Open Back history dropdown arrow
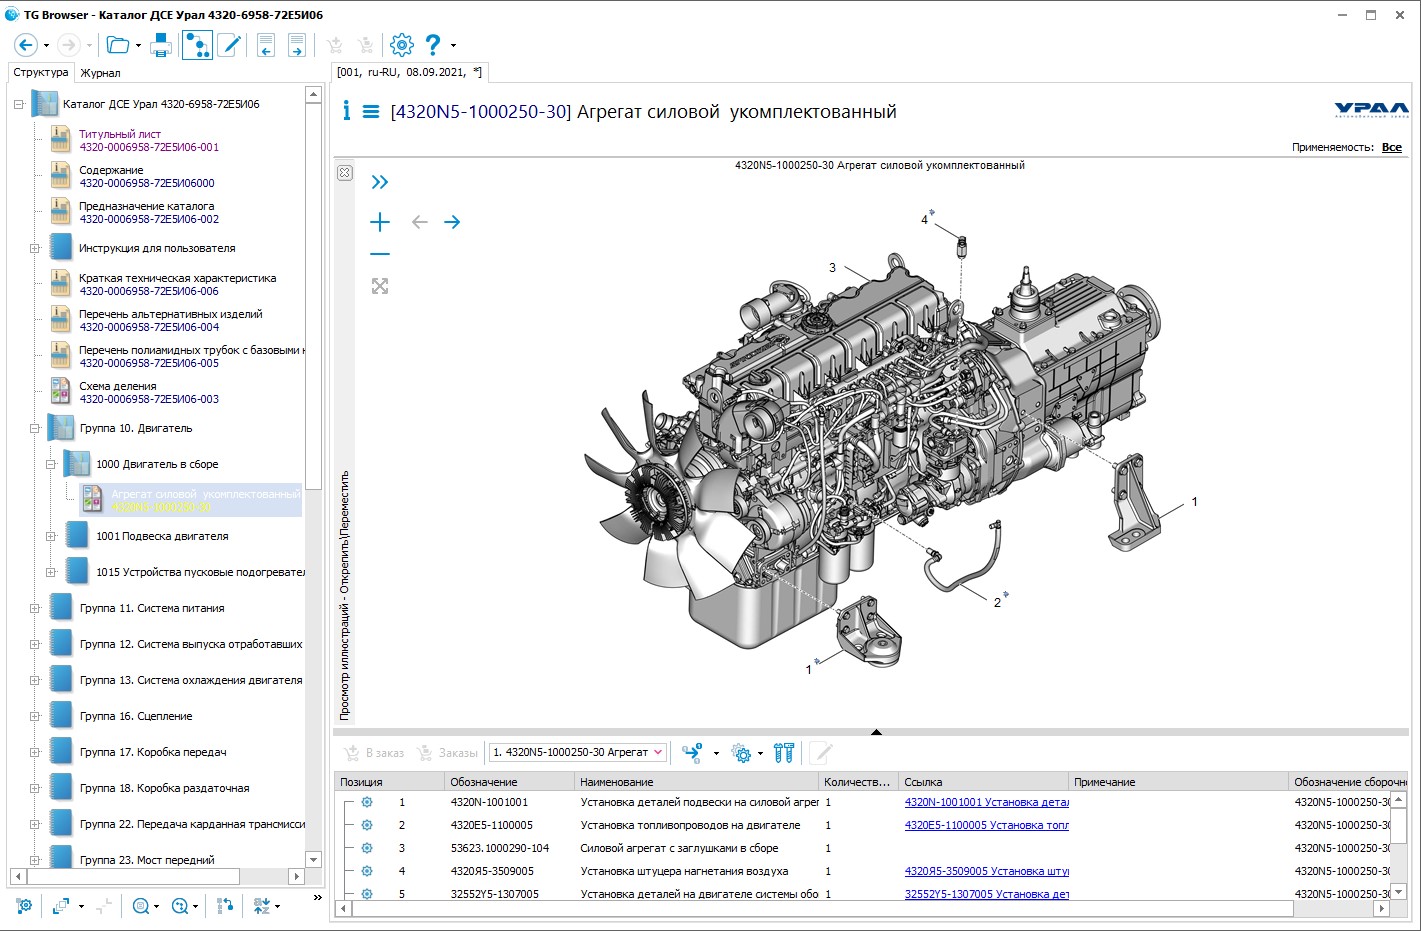The width and height of the screenshot is (1421, 931). pyautogui.click(x=46, y=46)
